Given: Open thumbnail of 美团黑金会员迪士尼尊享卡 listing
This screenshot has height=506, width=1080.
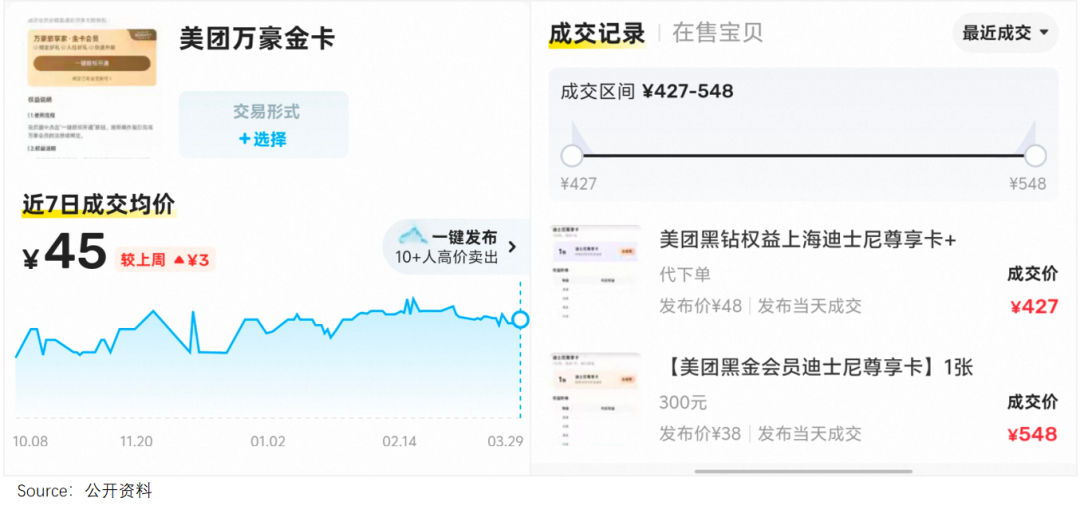Looking at the screenshot, I should (x=596, y=398).
